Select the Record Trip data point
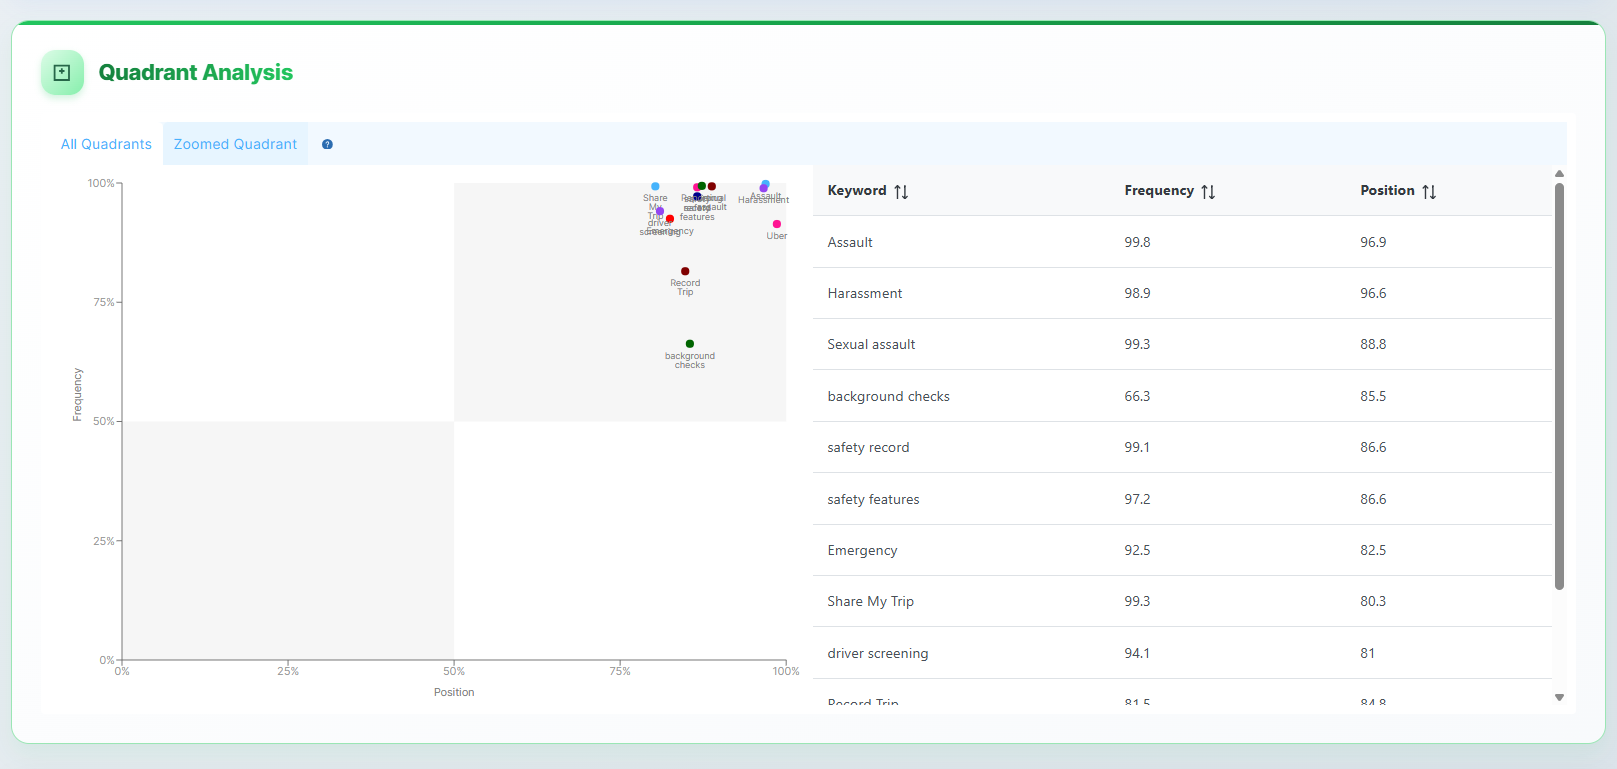 (x=685, y=271)
